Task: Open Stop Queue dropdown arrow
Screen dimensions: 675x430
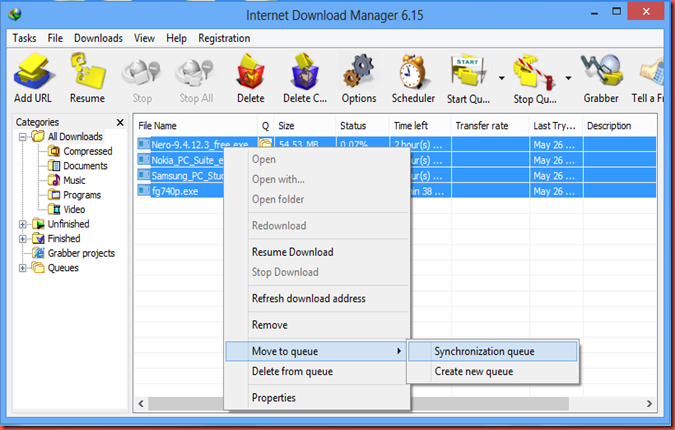Action: pos(568,78)
